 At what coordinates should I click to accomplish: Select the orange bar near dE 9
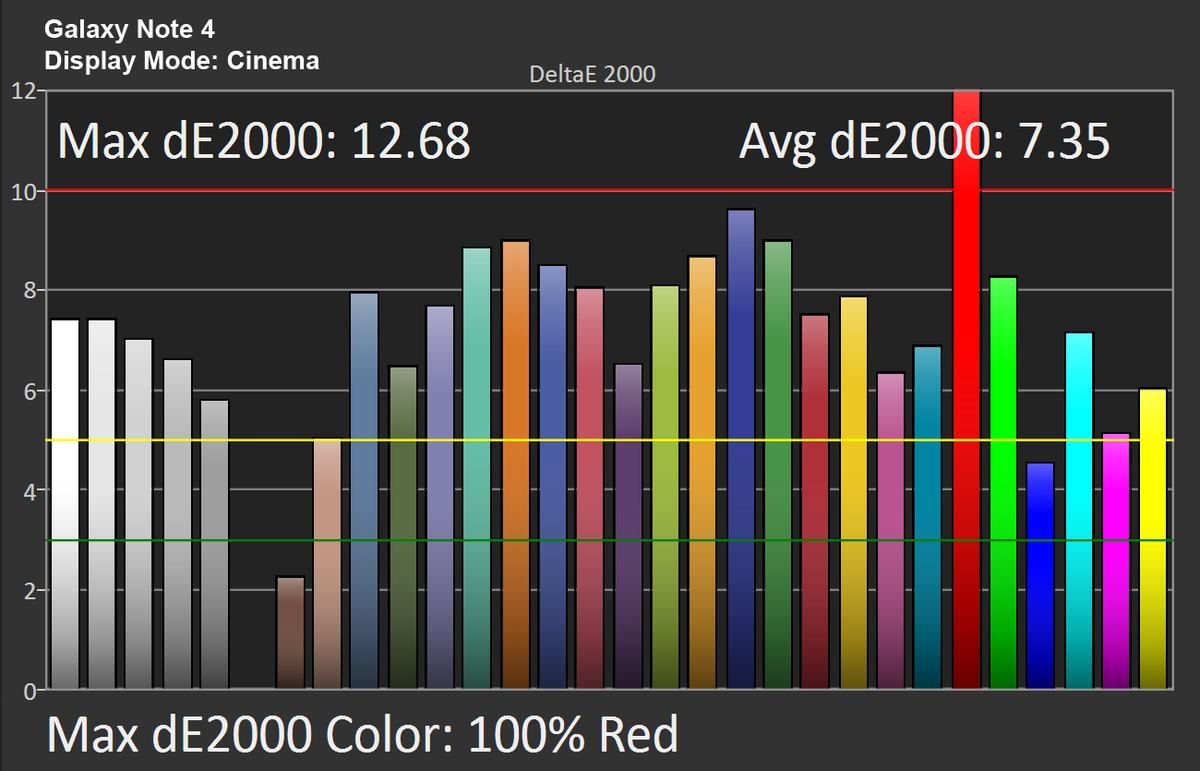coord(515,465)
